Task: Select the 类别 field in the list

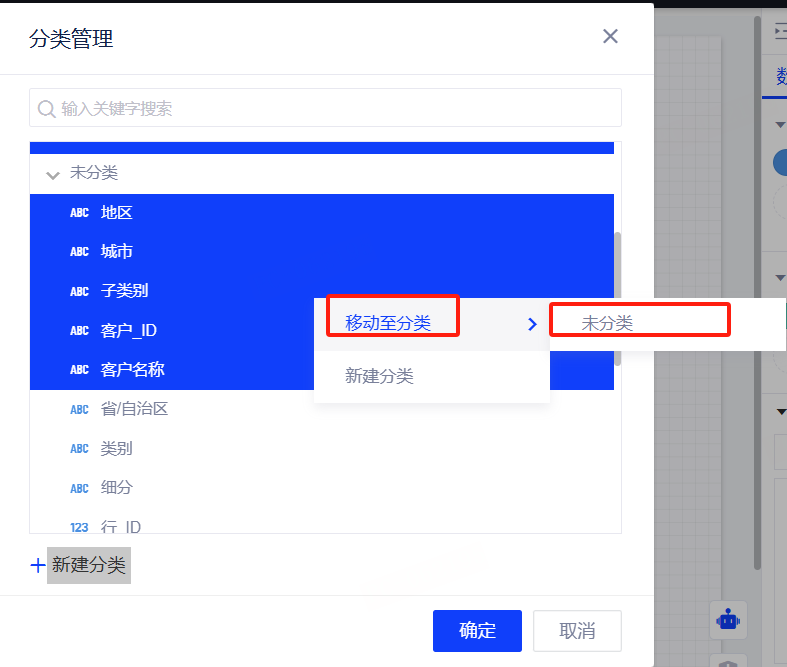Action: [x=117, y=449]
